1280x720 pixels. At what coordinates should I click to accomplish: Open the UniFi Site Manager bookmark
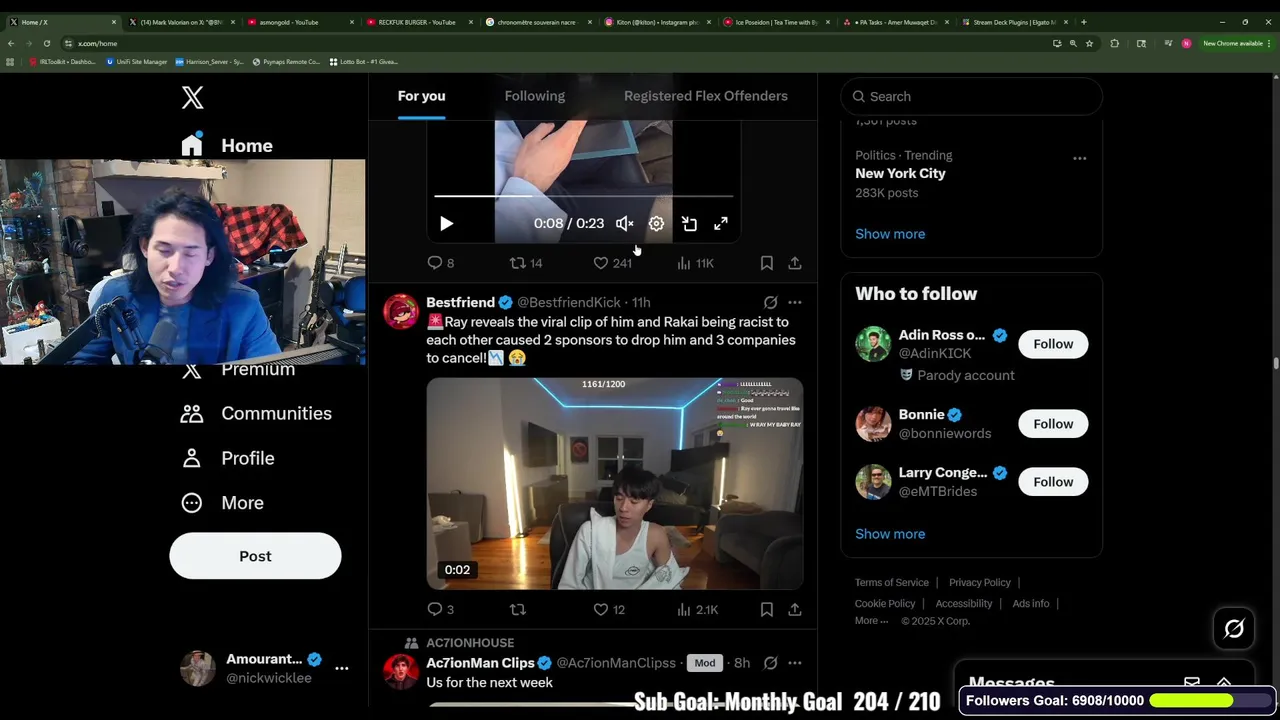(x=137, y=62)
